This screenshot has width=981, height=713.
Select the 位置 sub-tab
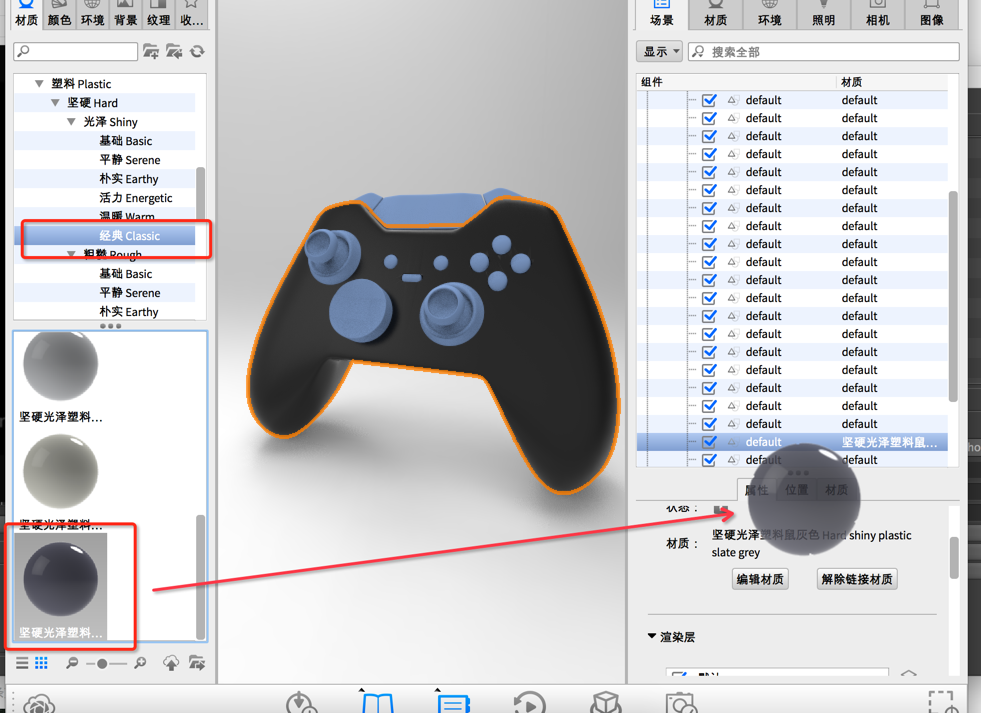(796, 490)
